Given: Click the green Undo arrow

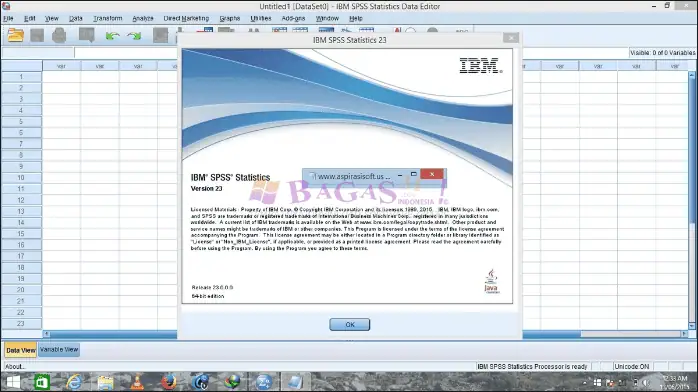Looking at the screenshot, I should (112, 36).
